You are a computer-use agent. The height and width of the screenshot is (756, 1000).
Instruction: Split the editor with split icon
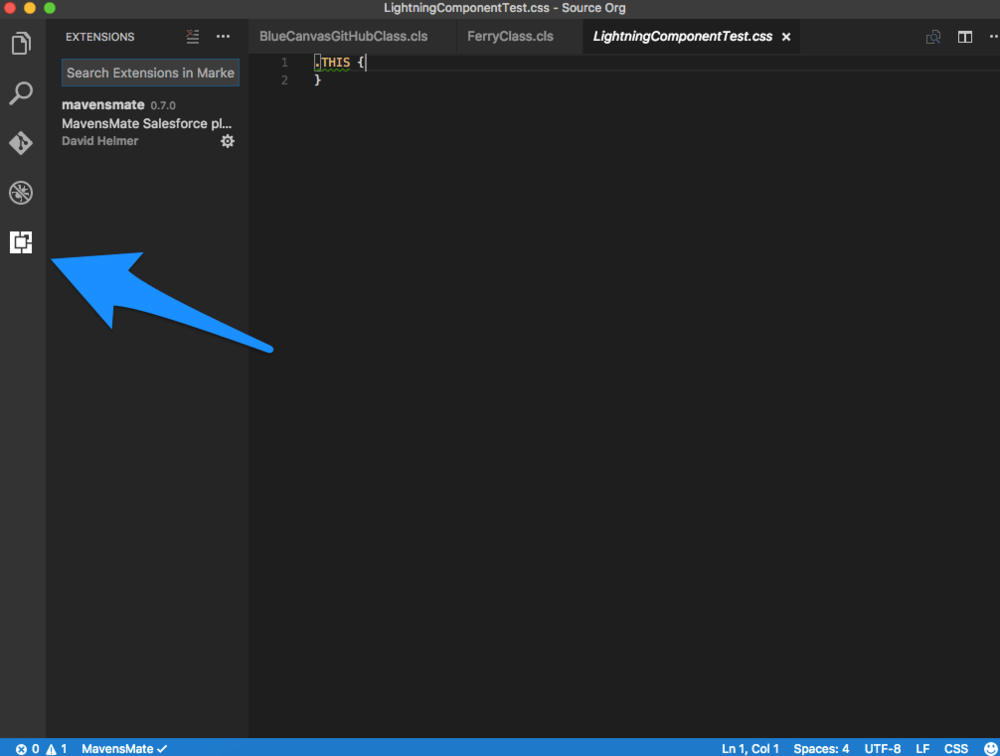click(965, 37)
